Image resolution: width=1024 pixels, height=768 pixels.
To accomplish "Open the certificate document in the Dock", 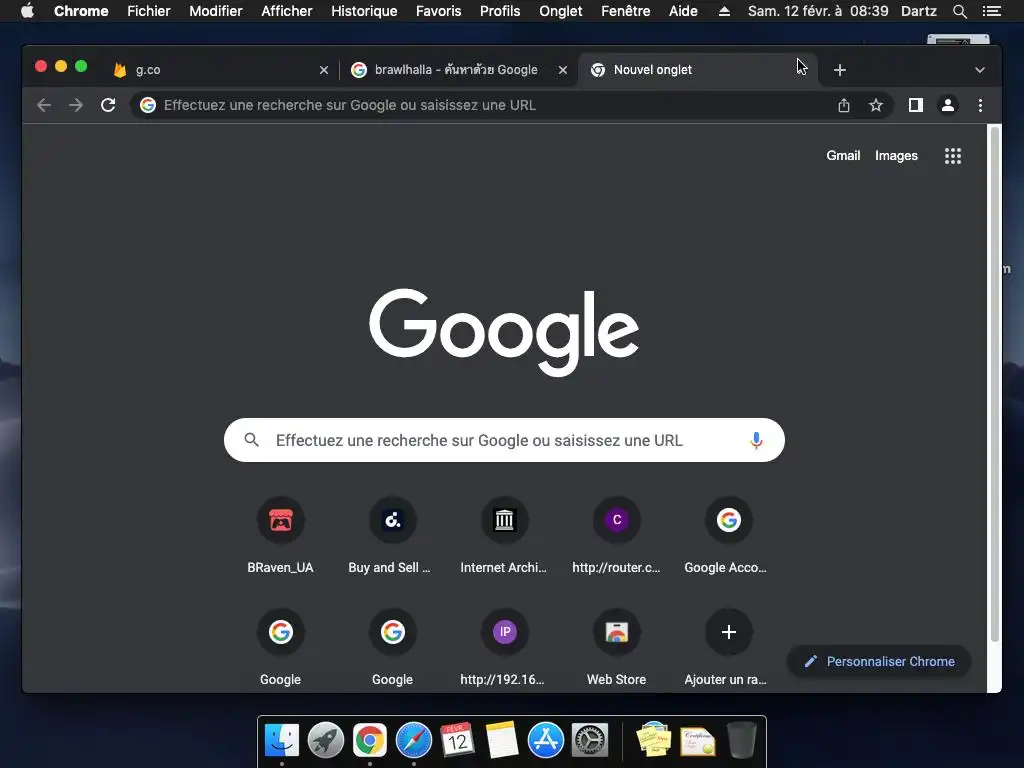I will point(697,741).
